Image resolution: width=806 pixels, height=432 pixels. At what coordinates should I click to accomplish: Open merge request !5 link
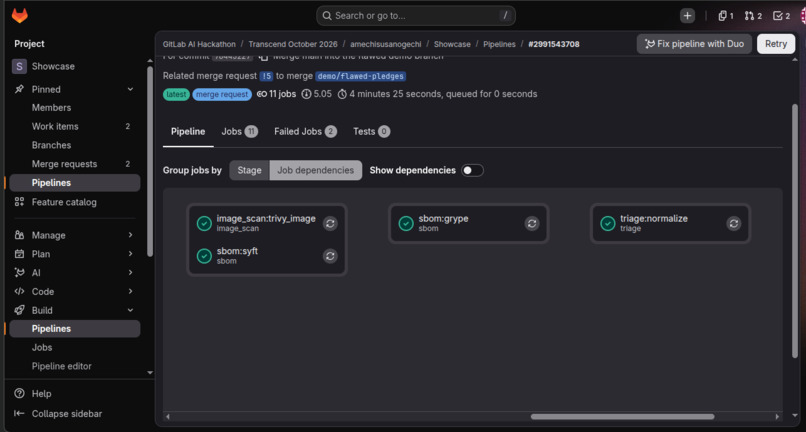tap(266, 76)
